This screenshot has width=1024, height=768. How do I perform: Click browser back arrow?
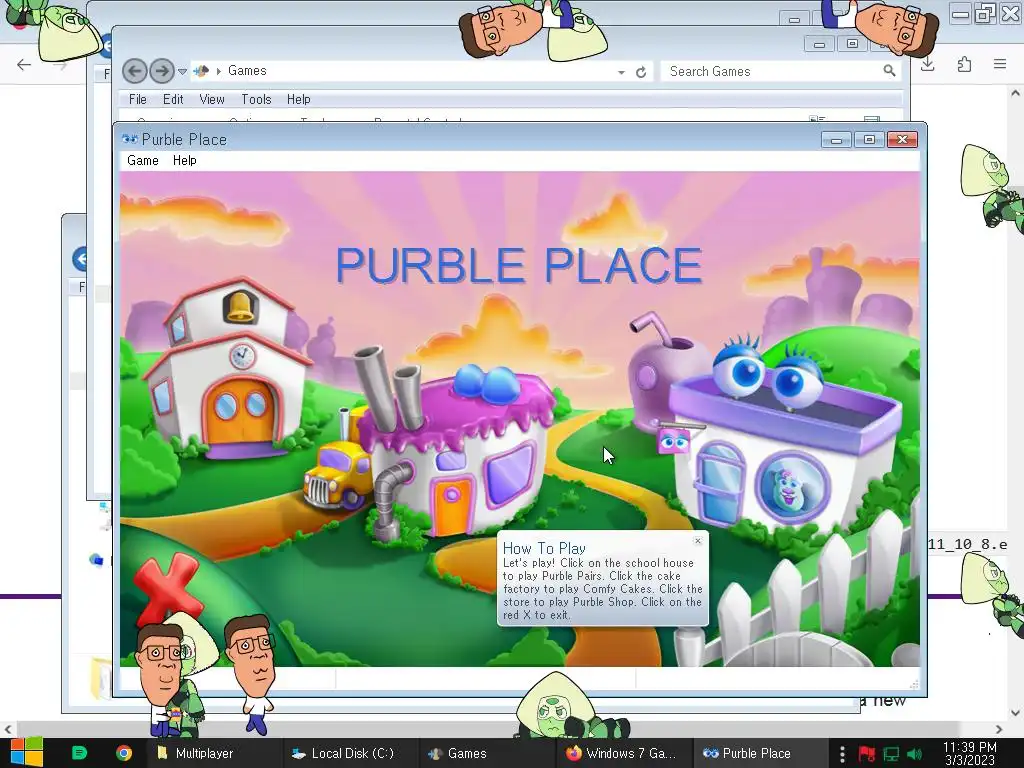24,65
